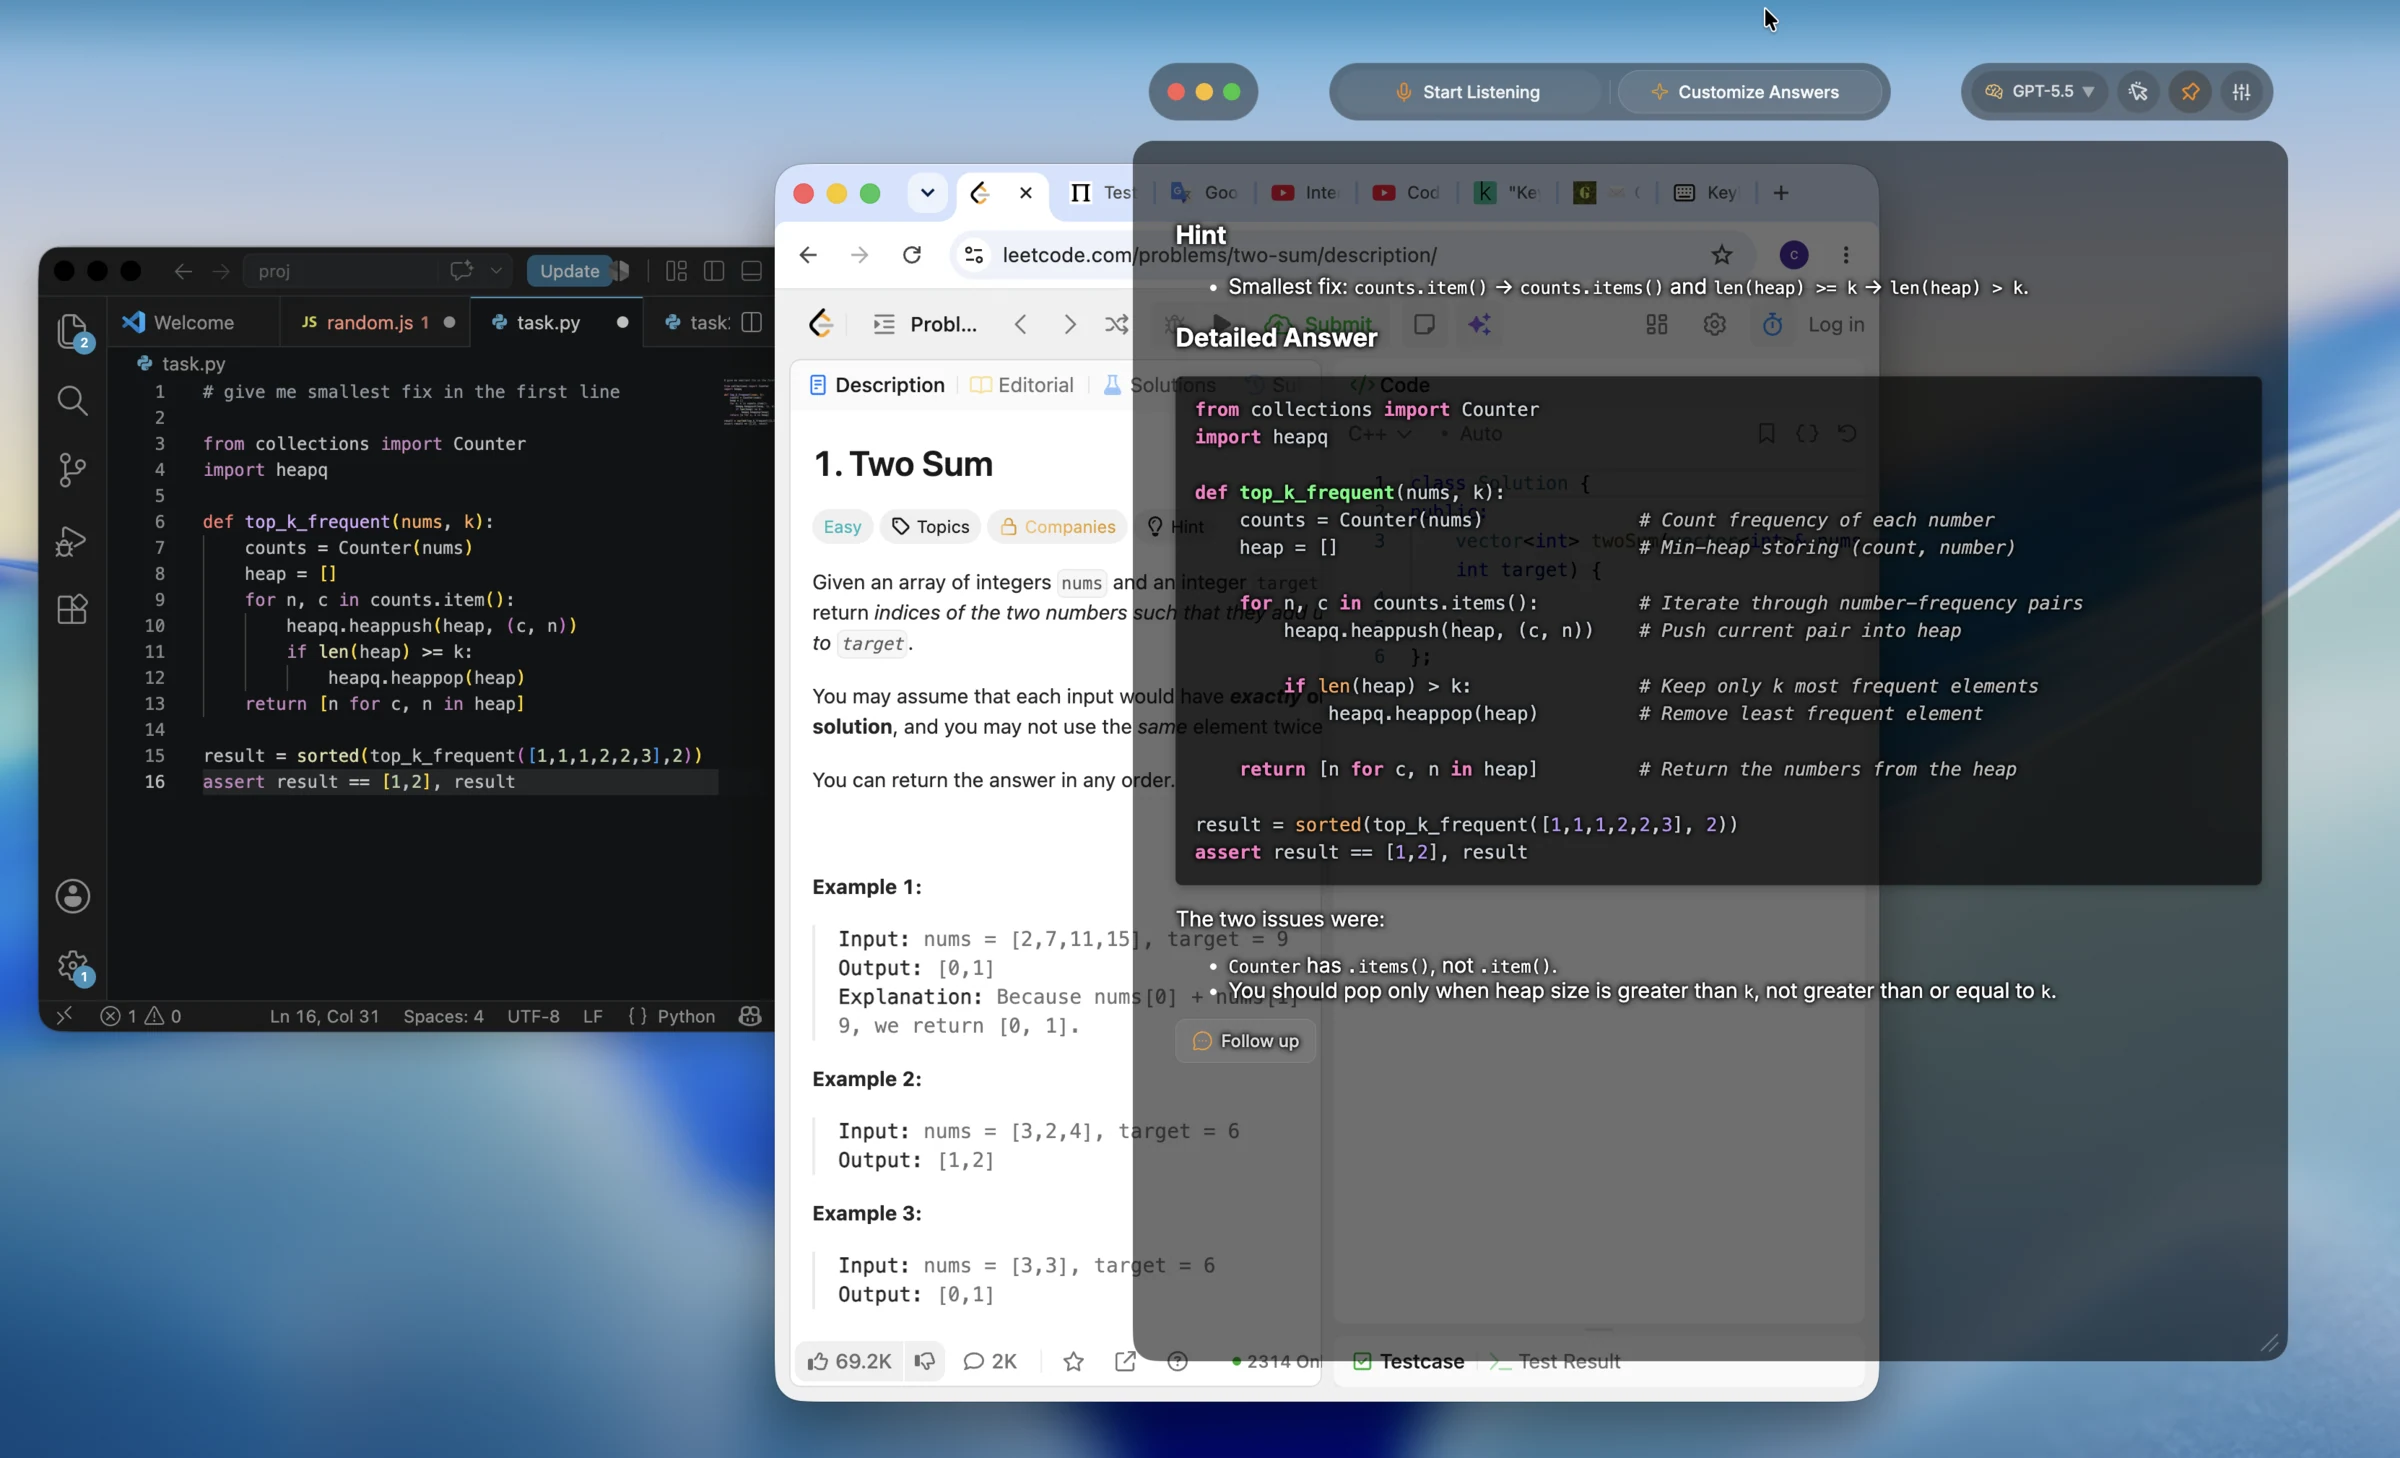Share the problem via share icon
The width and height of the screenshot is (2400, 1458).
tap(1125, 1361)
